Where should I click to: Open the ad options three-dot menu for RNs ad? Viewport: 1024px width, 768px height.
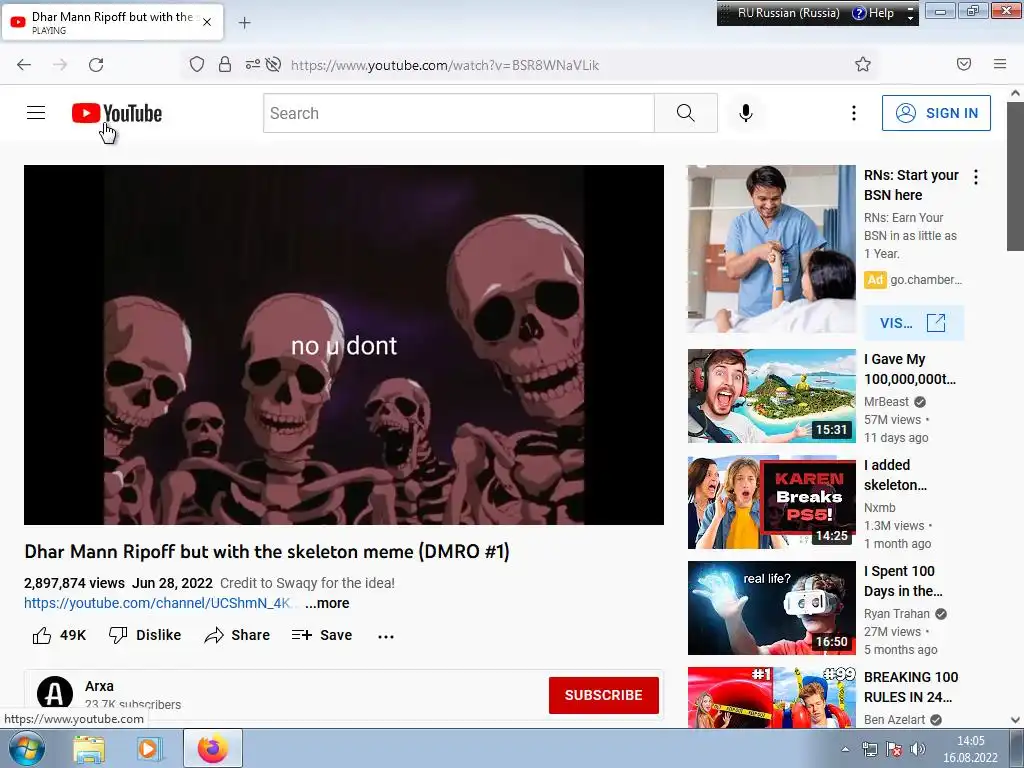pos(976,177)
